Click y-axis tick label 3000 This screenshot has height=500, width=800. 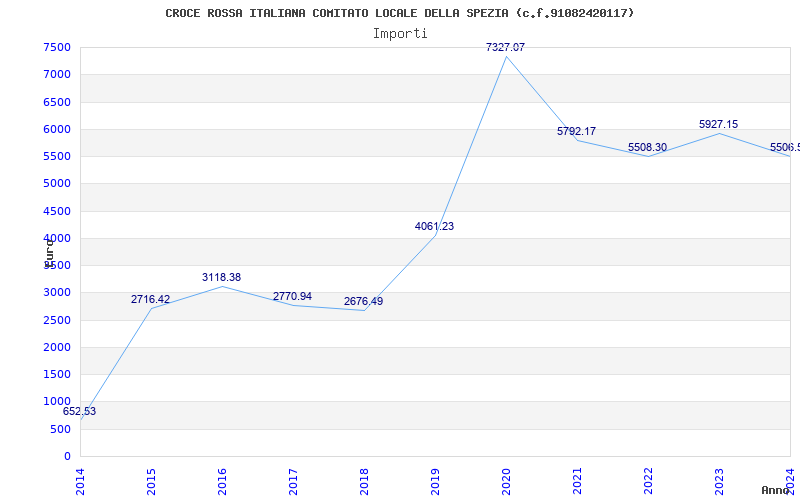coord(57,292)
